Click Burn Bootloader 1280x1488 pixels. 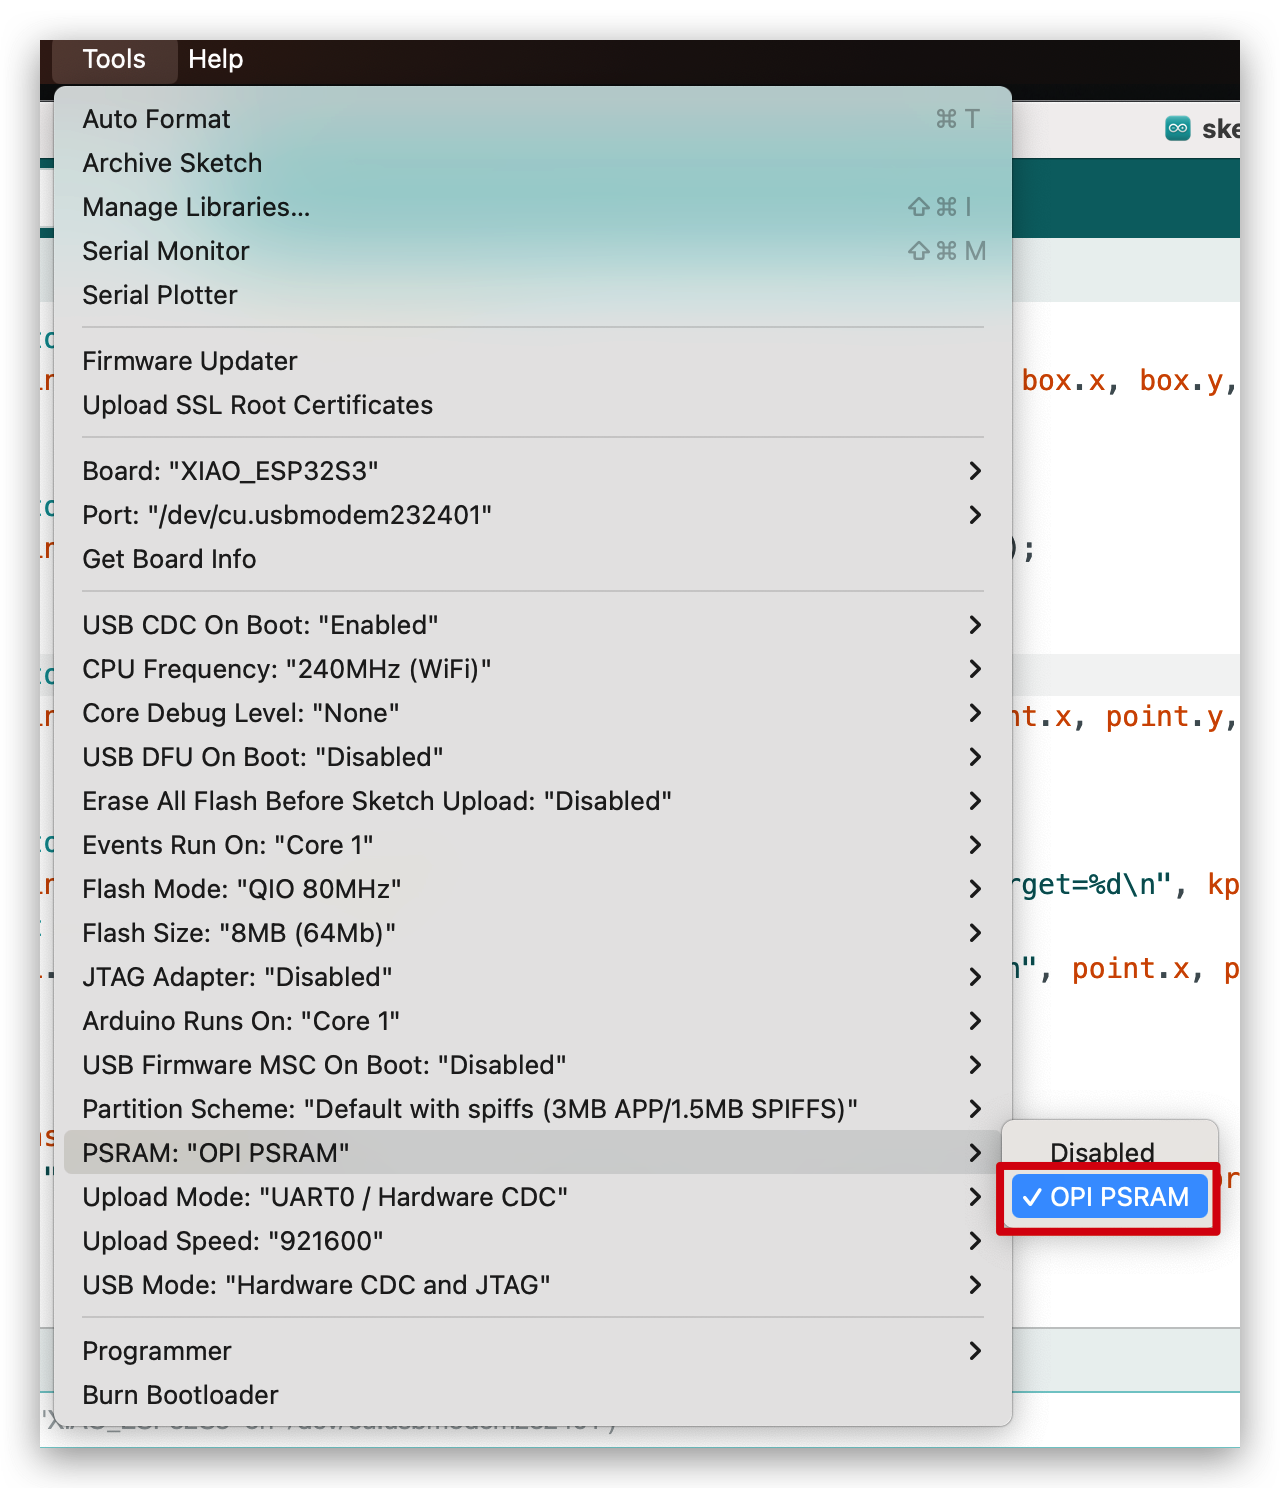coord(533,1395)
